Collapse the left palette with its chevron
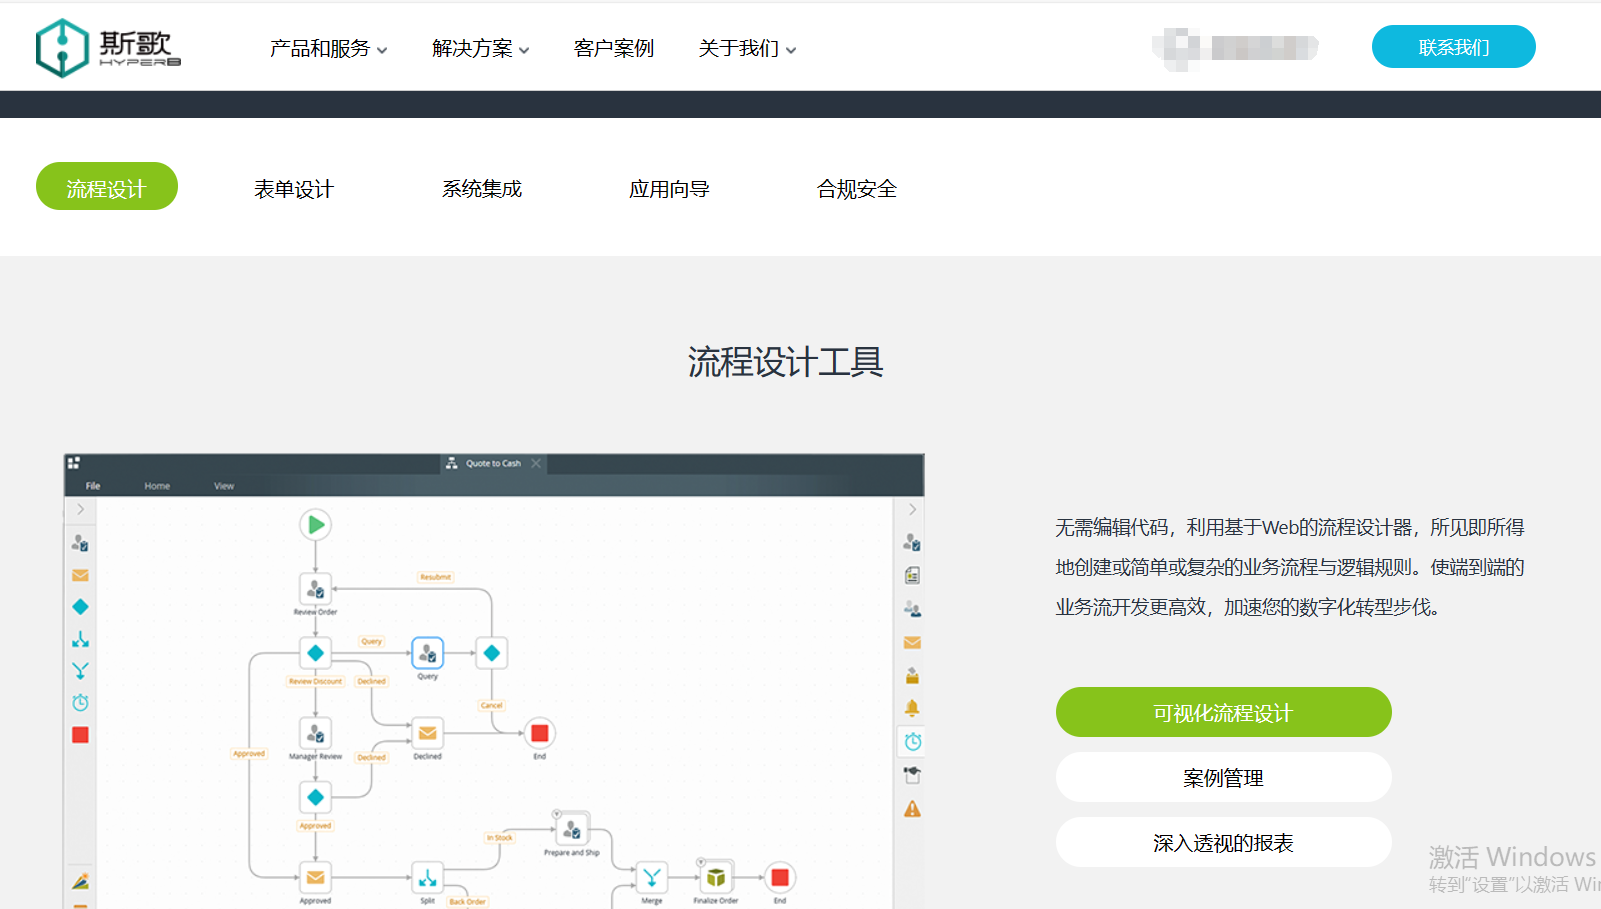1601x909 pixels. (80, 509)
